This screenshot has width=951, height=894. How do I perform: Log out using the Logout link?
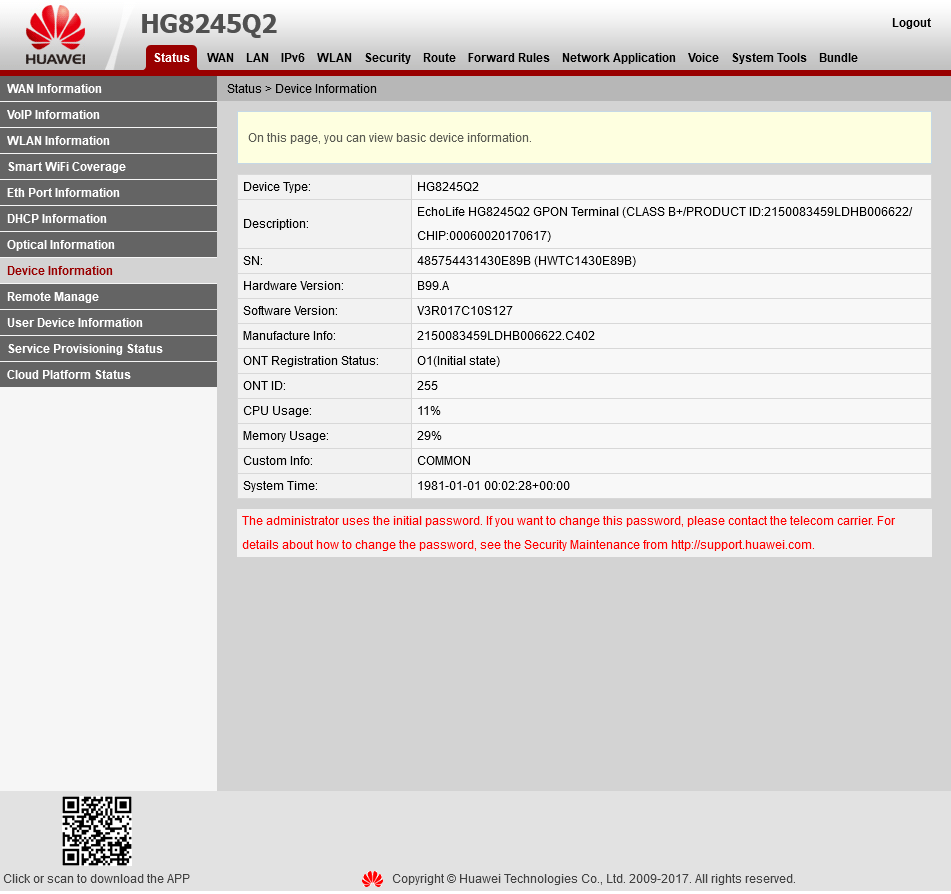pyautogui.click(x=911, y=23)
